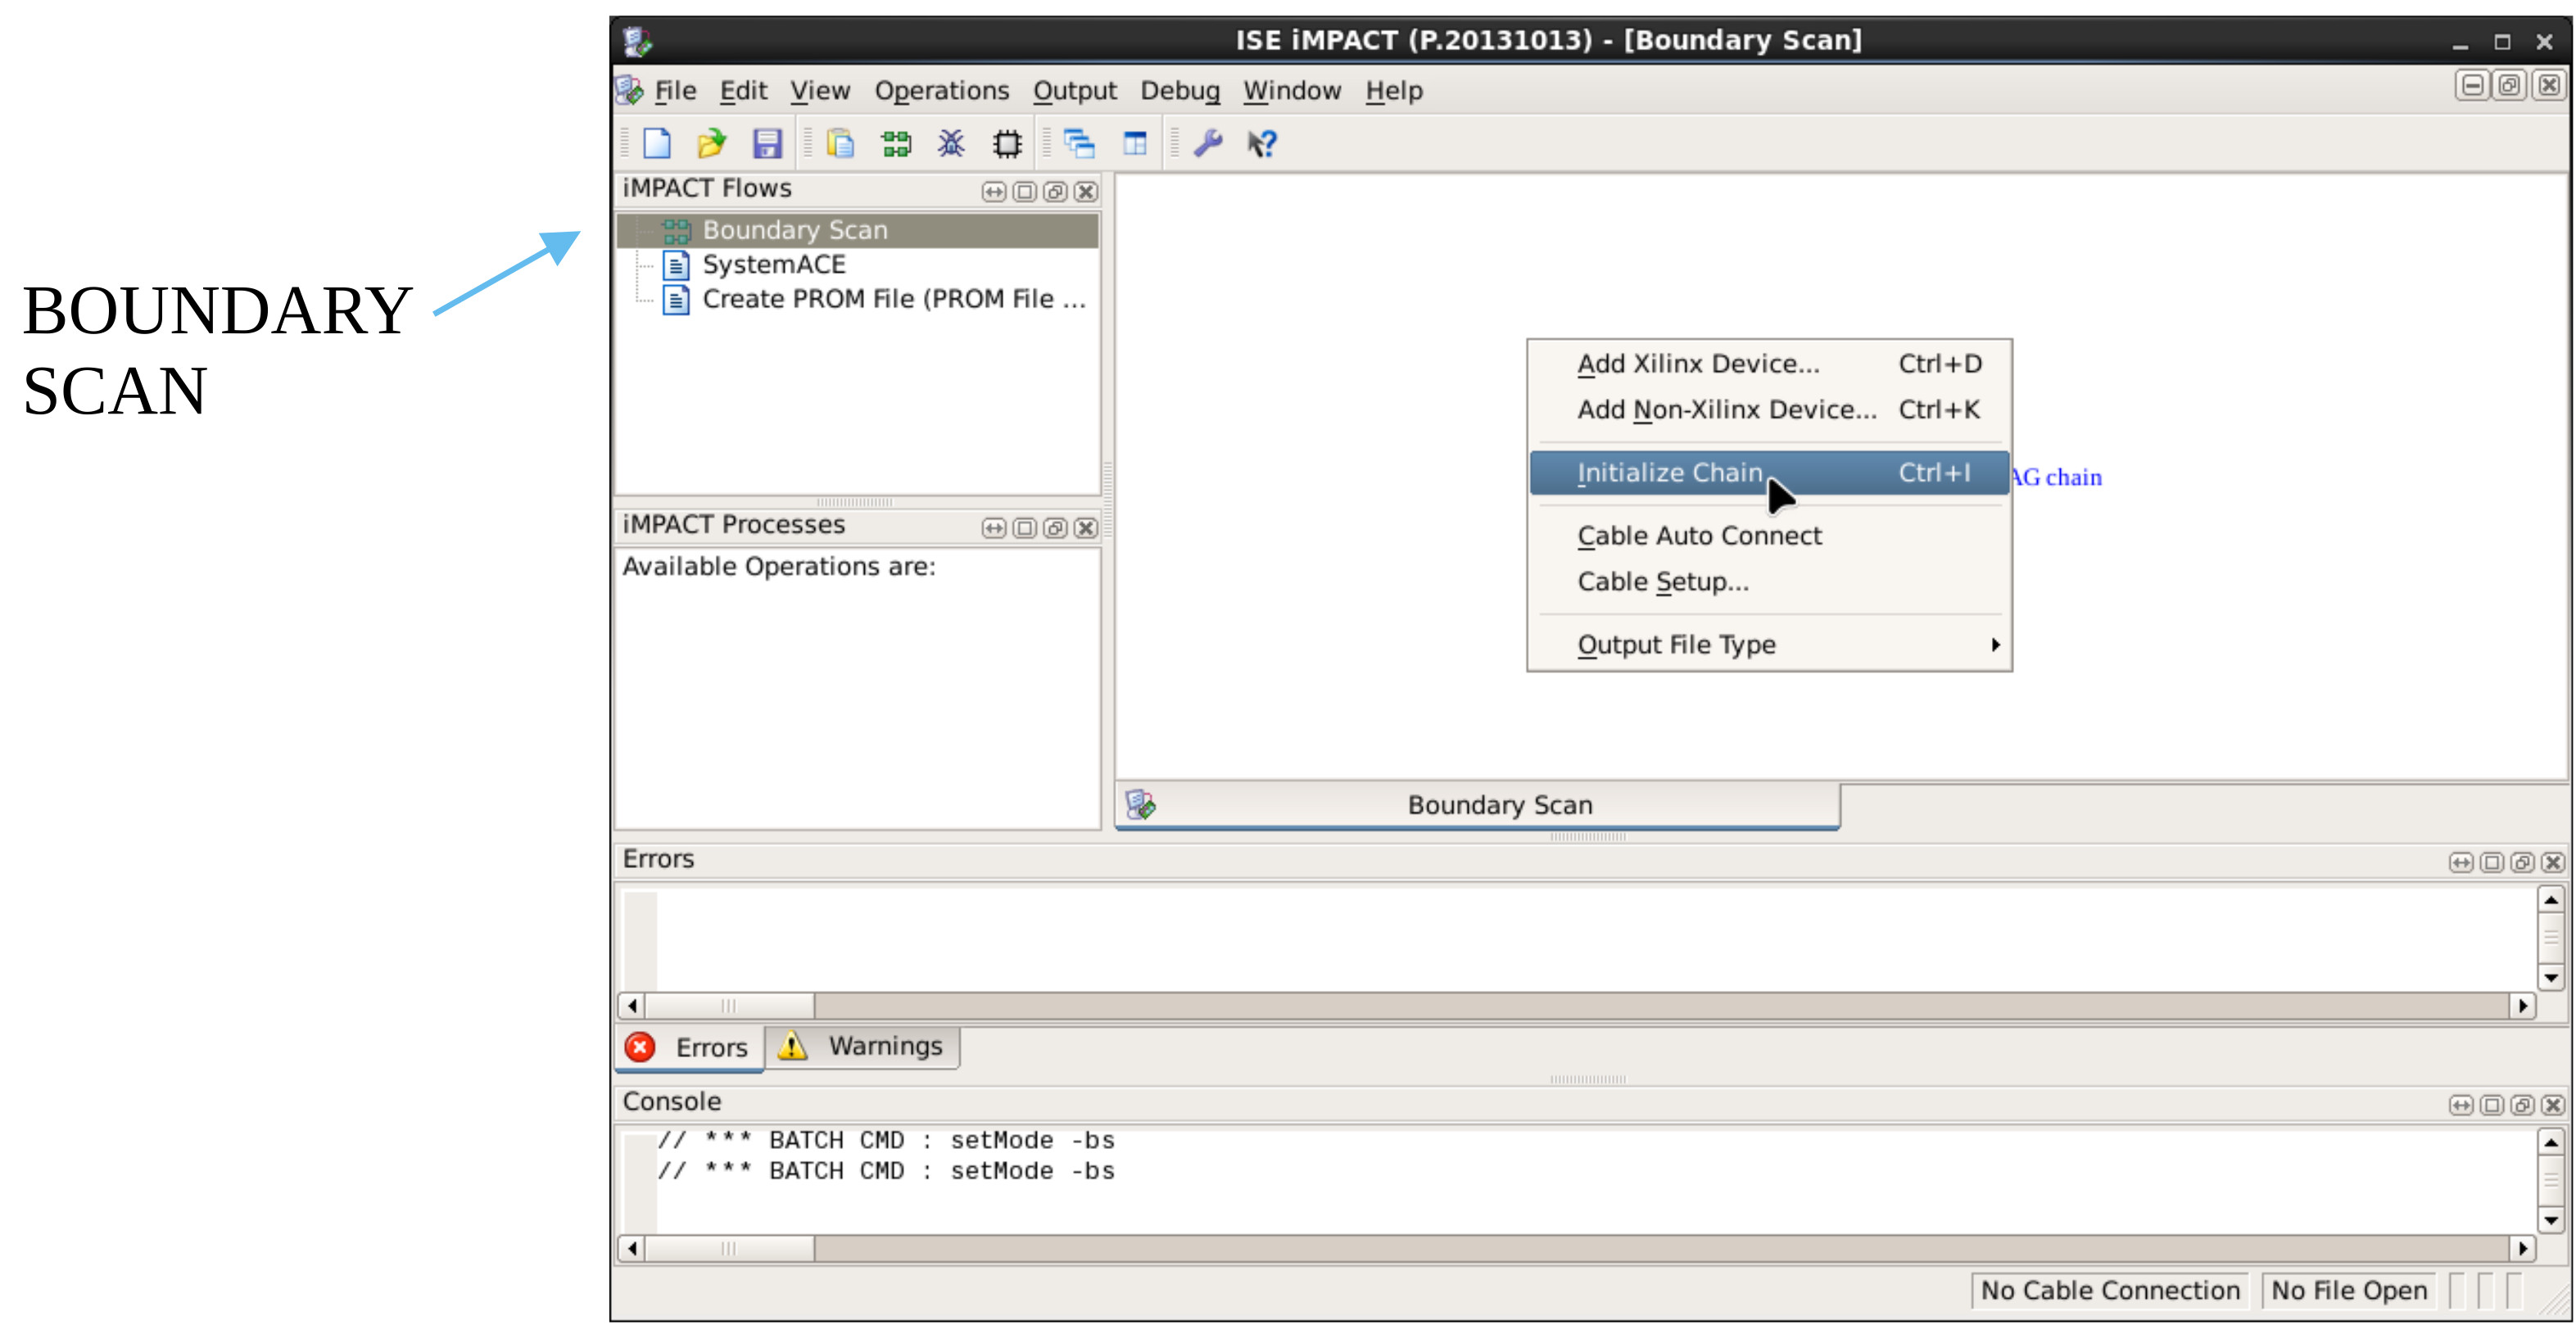This screenshot has width=2576, height=1325.
Task: Switch to the Errors tab
Action: pos(689,1048)
